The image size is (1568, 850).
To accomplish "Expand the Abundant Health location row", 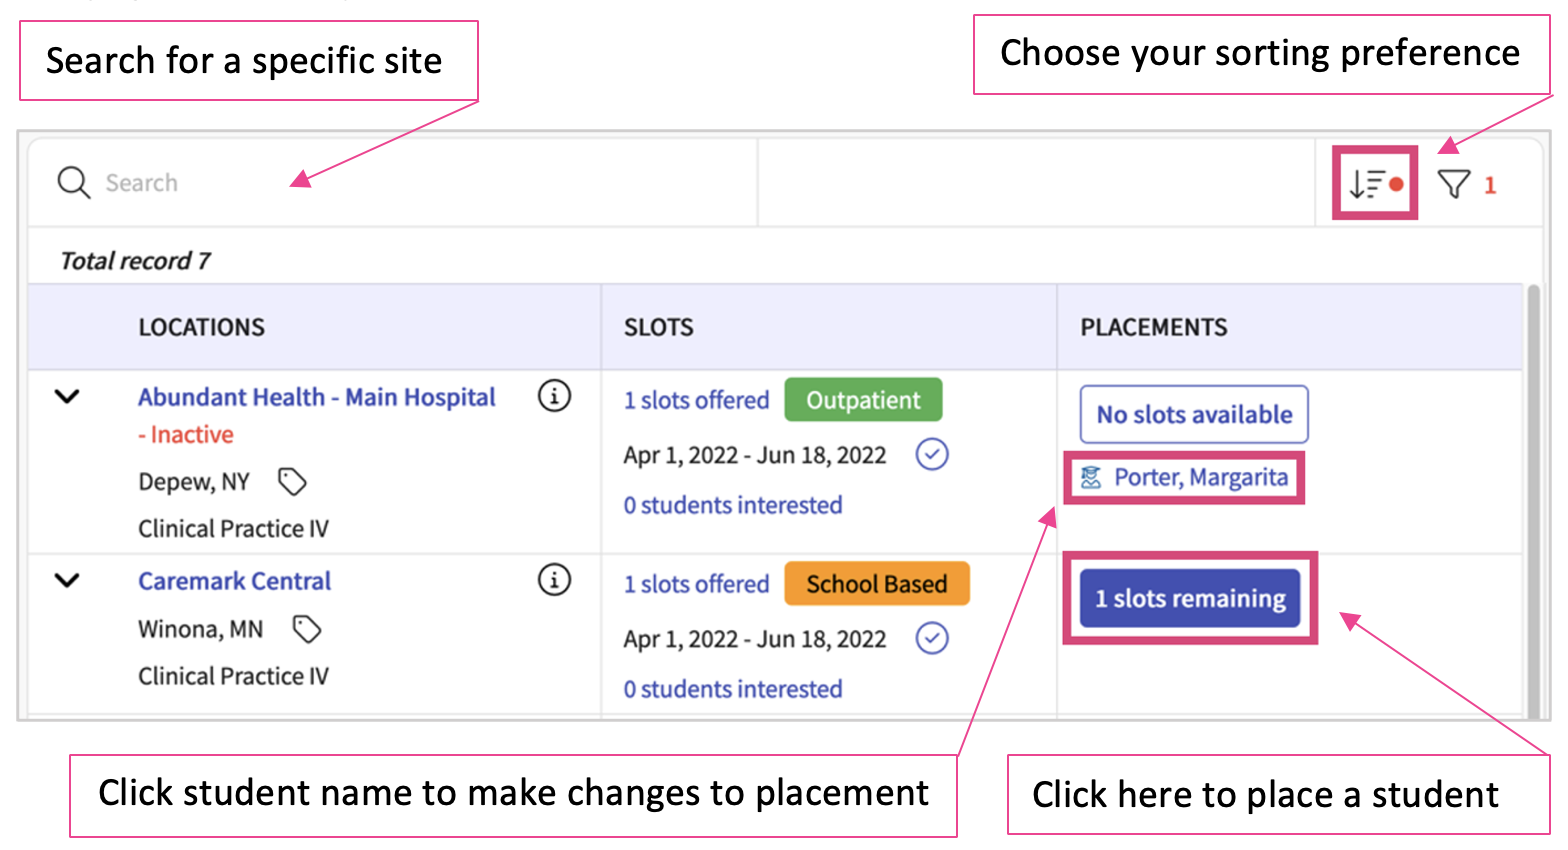I will [x=67, y=397].
